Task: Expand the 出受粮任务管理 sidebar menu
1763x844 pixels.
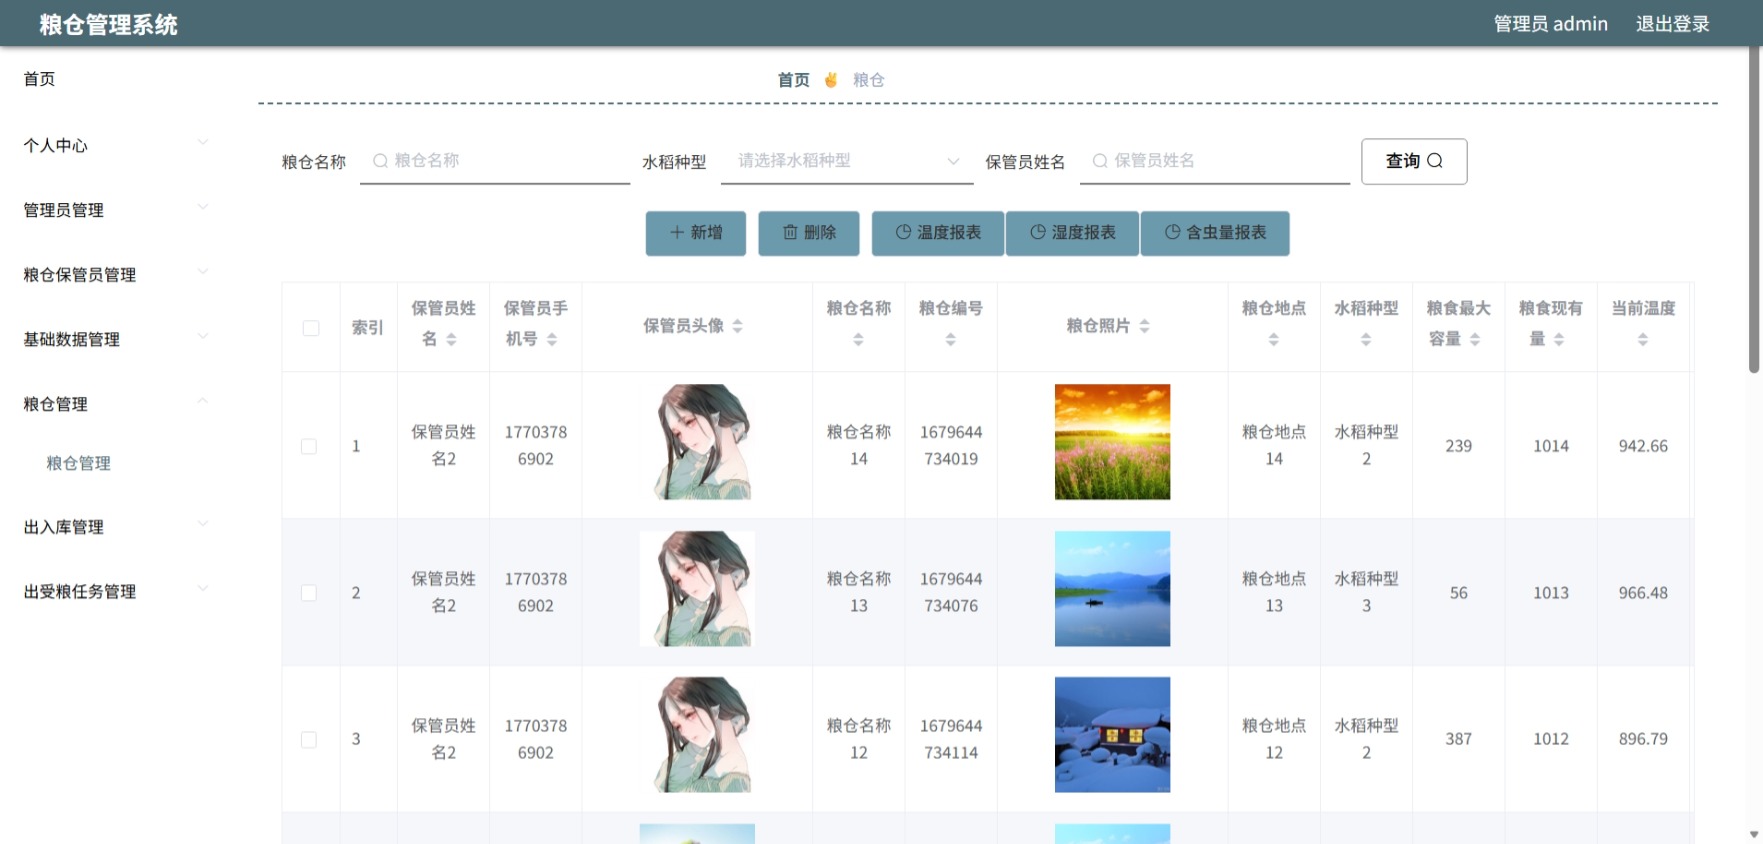Action: pos(115,592)
